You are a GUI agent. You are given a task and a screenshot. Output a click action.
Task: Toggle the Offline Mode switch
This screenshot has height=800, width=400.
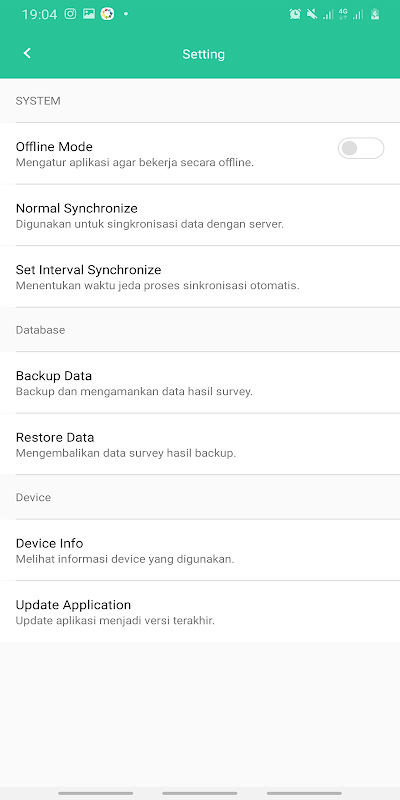point(361,148)
